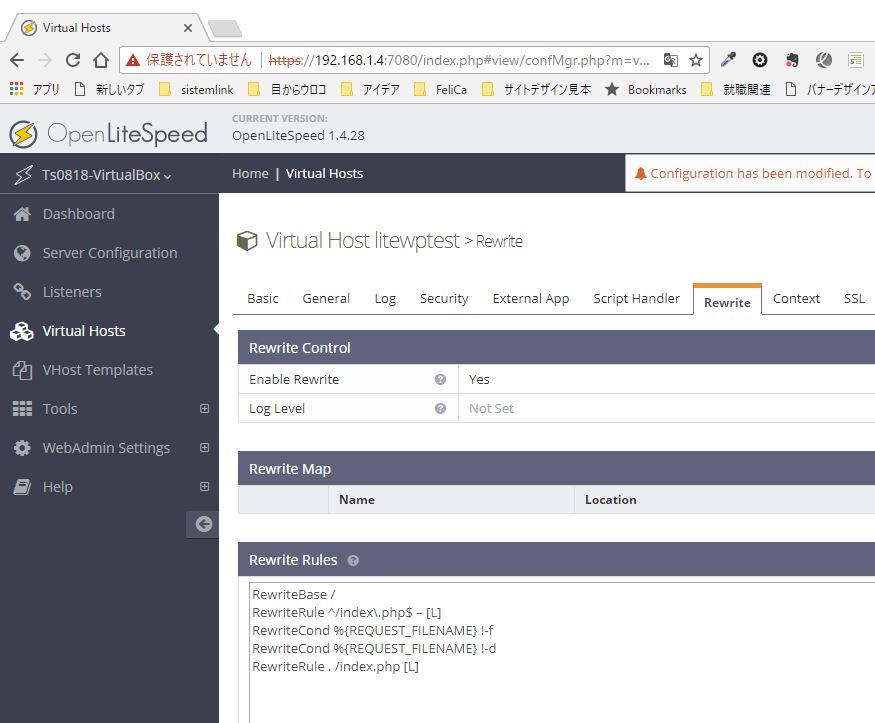Click the gray globe extension icon
Screen dimensions: 875x723
click(824, 60)
